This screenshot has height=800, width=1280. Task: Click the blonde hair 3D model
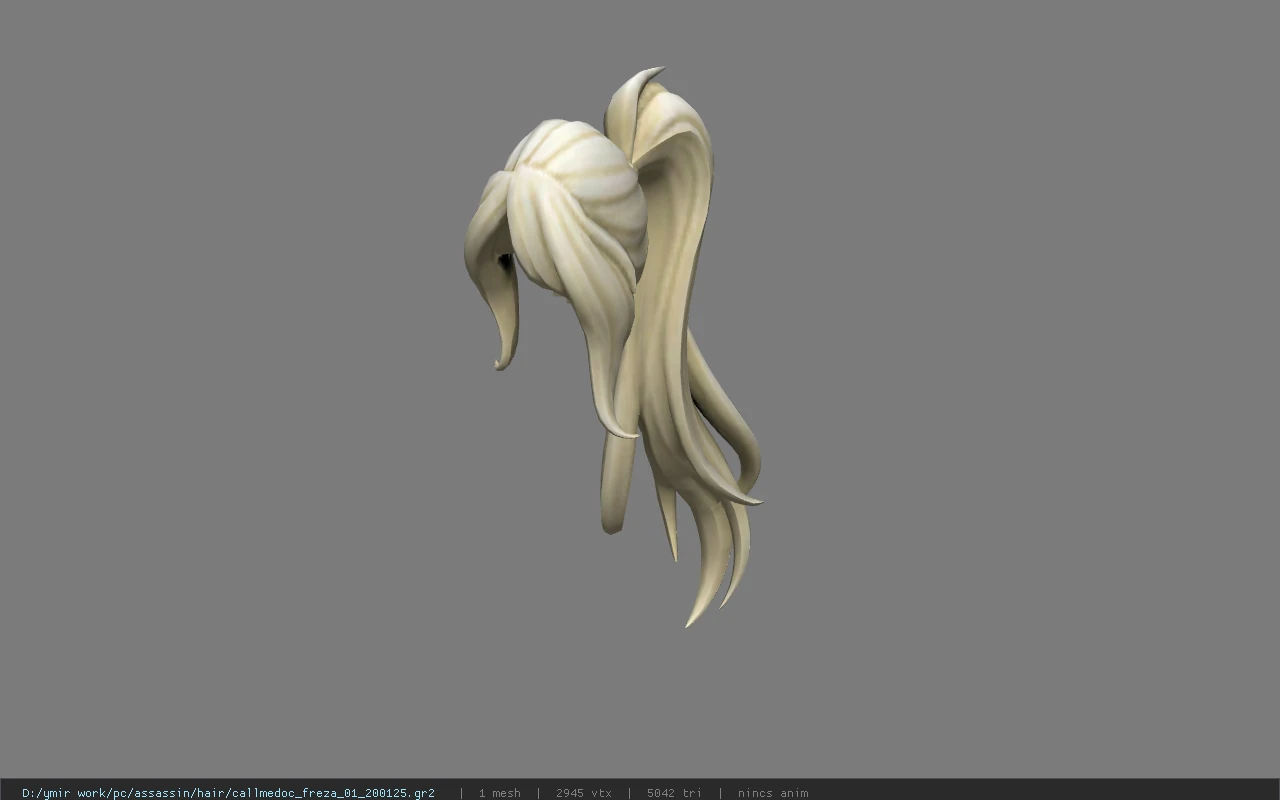[x=612, y=346]
